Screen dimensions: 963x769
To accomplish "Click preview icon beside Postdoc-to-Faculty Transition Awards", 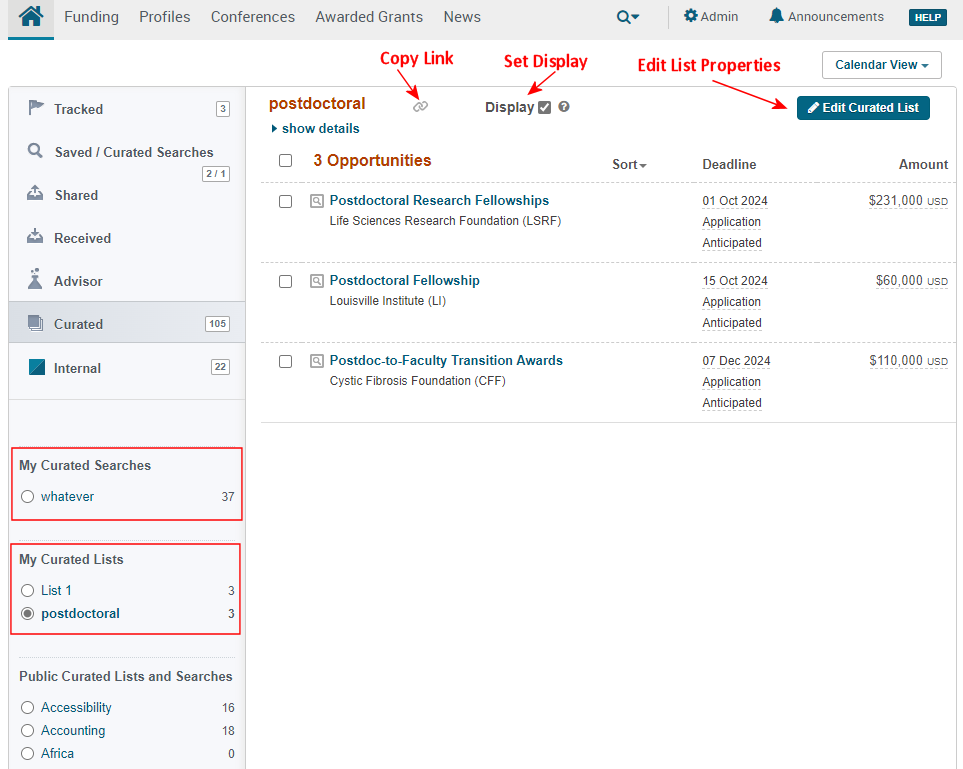I will pyautogui.click(x=317, y=361).
